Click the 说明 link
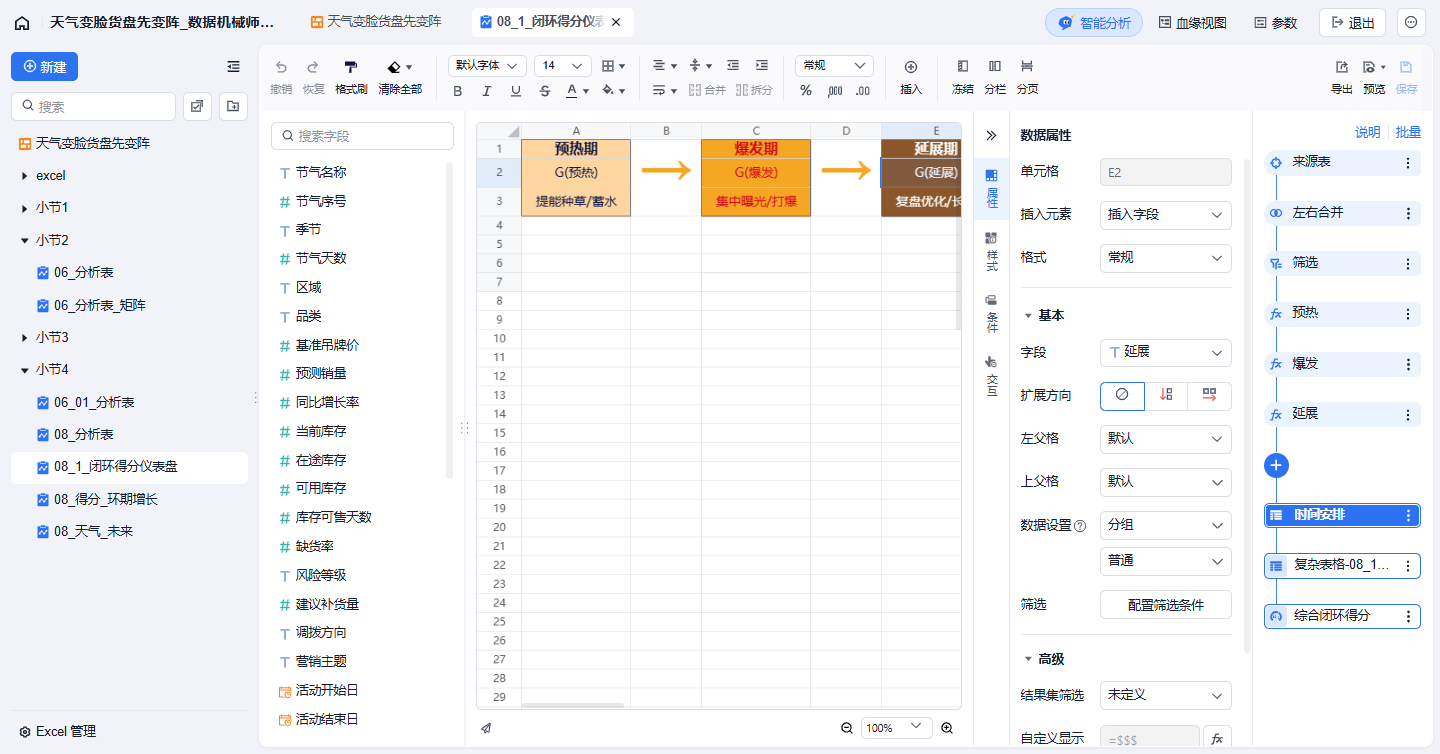The width and height of the screenshot is (1440, 754). click(x=1367, y=132)
